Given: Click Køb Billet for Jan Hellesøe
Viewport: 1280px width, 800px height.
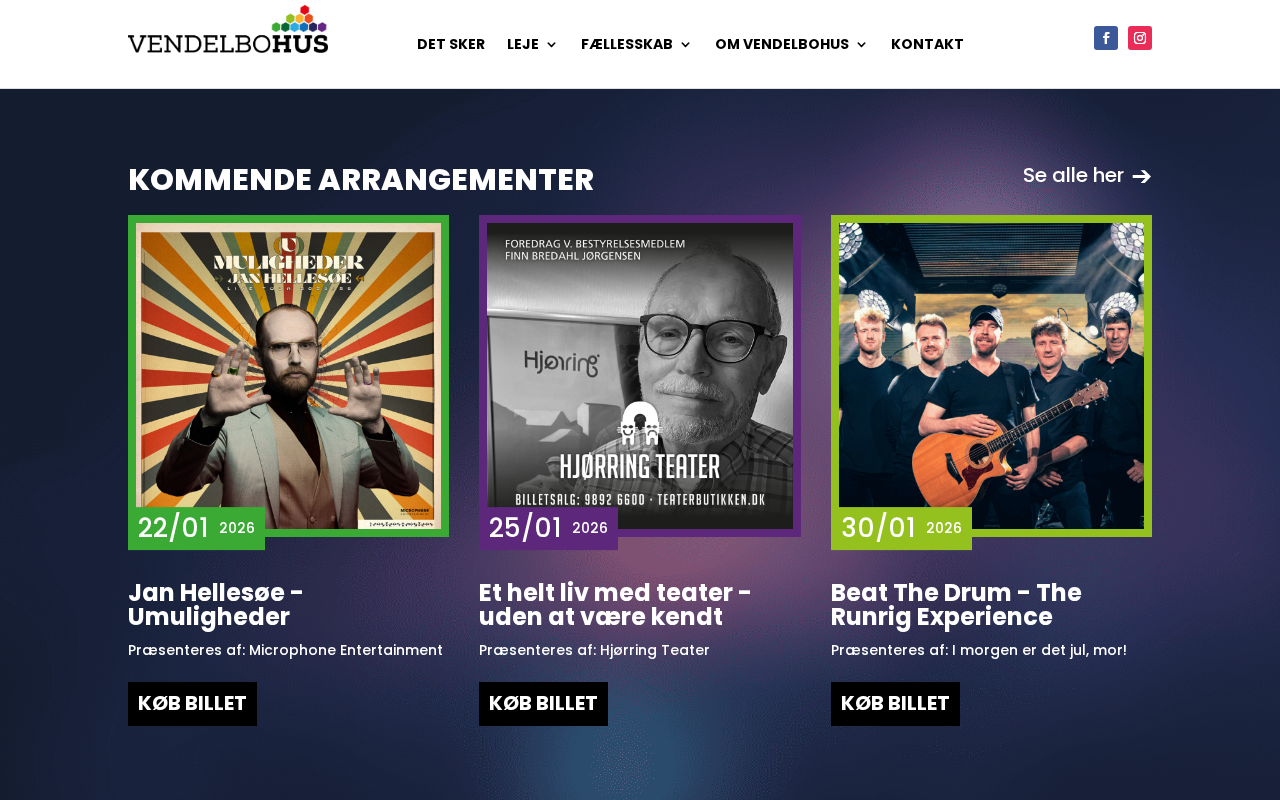Looking at the screenshot, I should pos(192,704).
